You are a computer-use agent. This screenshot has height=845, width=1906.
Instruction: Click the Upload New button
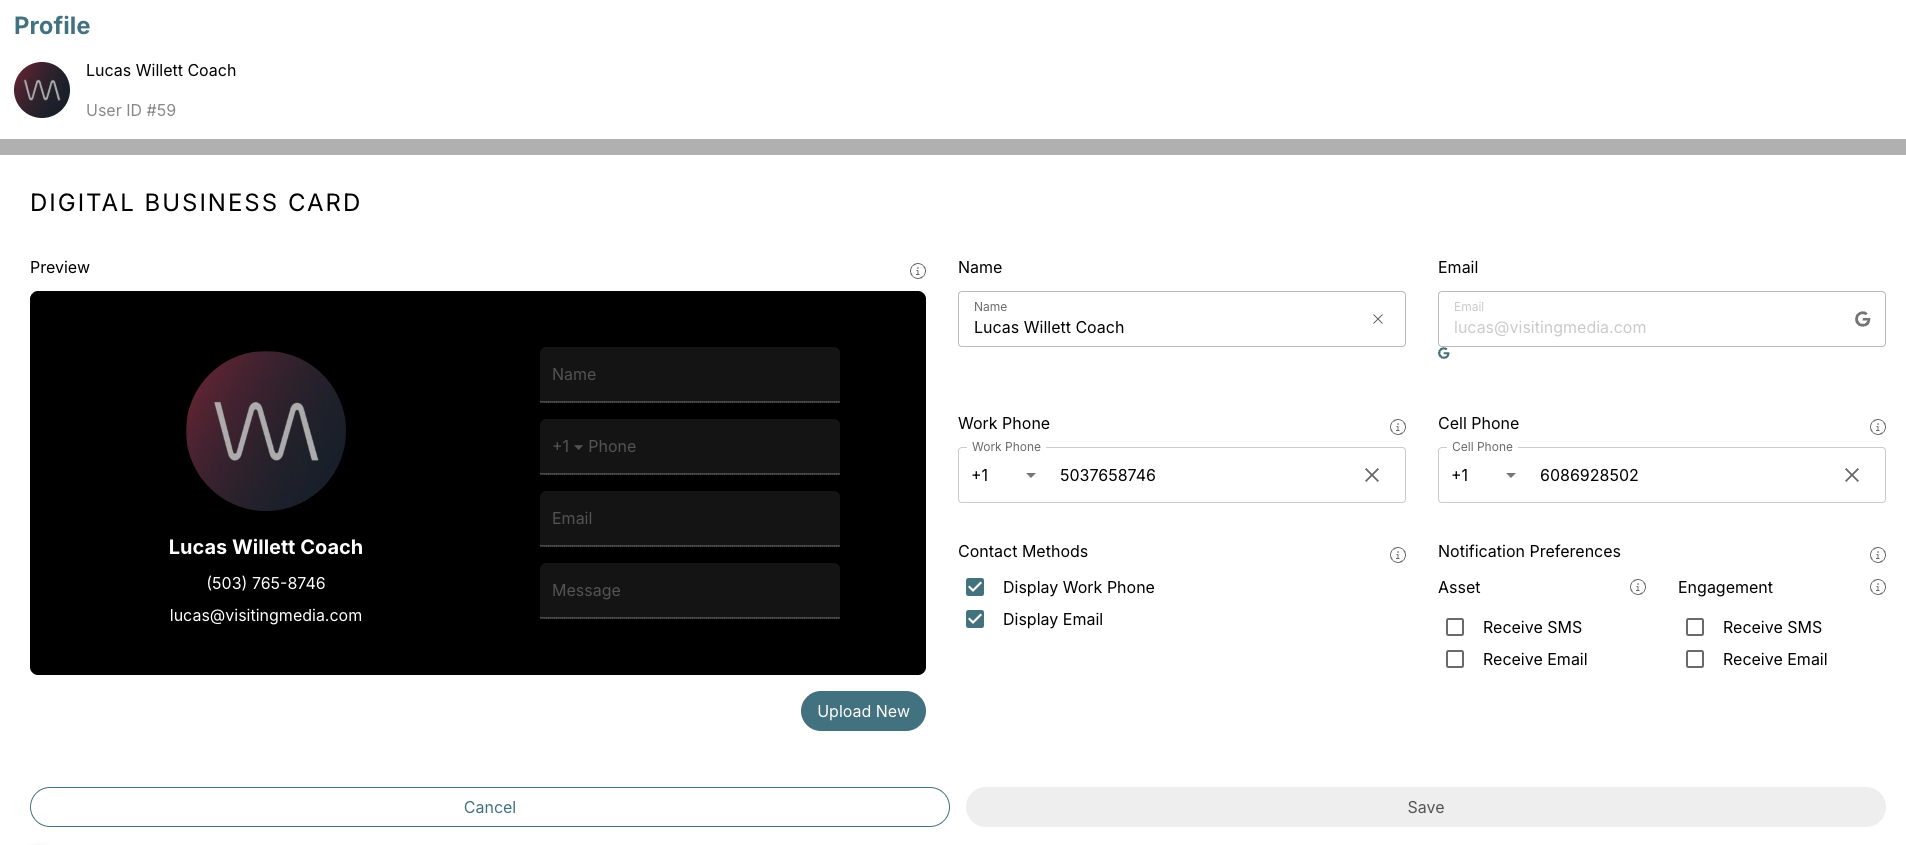(x=862, y=711)
